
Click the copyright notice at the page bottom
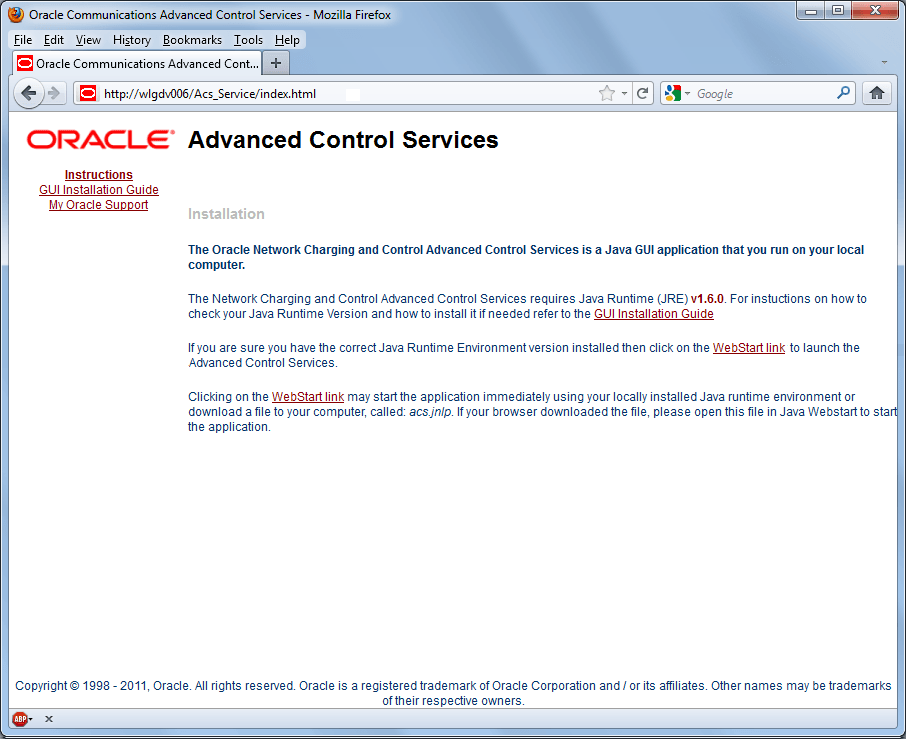pyautogui.click(x=453, y=693)
